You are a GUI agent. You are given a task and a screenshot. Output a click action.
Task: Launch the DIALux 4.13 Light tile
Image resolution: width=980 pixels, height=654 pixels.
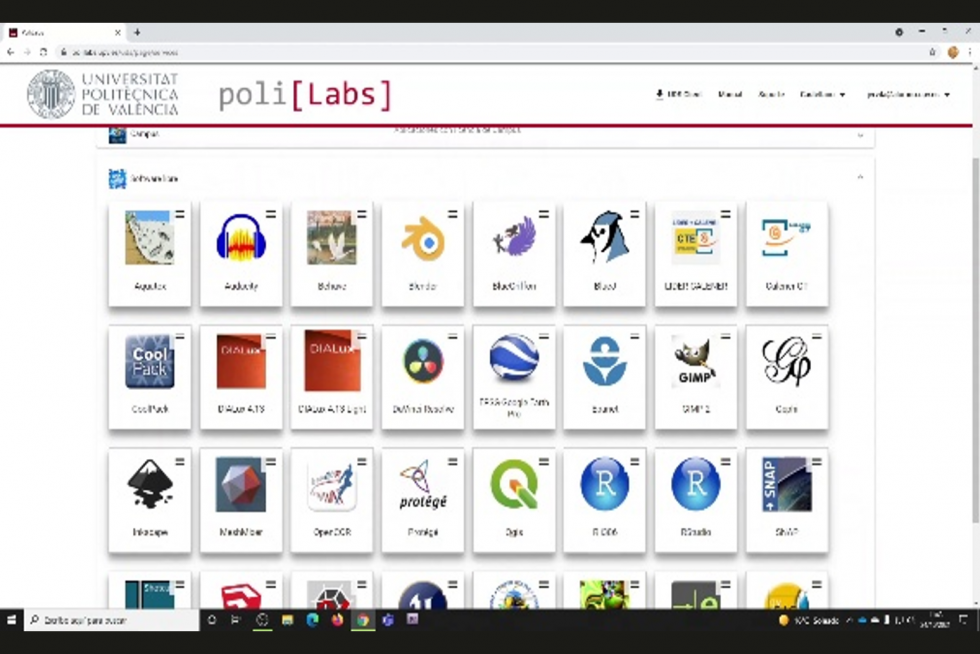click(x=332, y=377)
